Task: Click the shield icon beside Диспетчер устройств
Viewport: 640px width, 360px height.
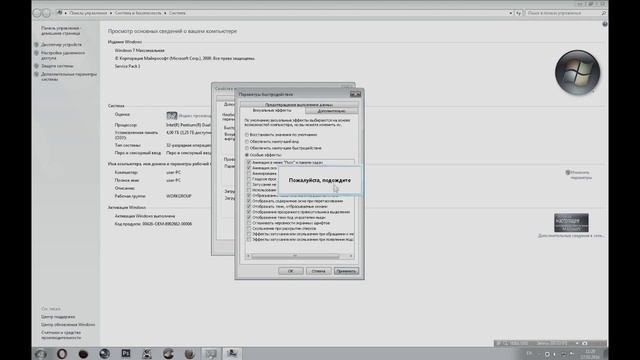Action: click(x=36, y=44)
